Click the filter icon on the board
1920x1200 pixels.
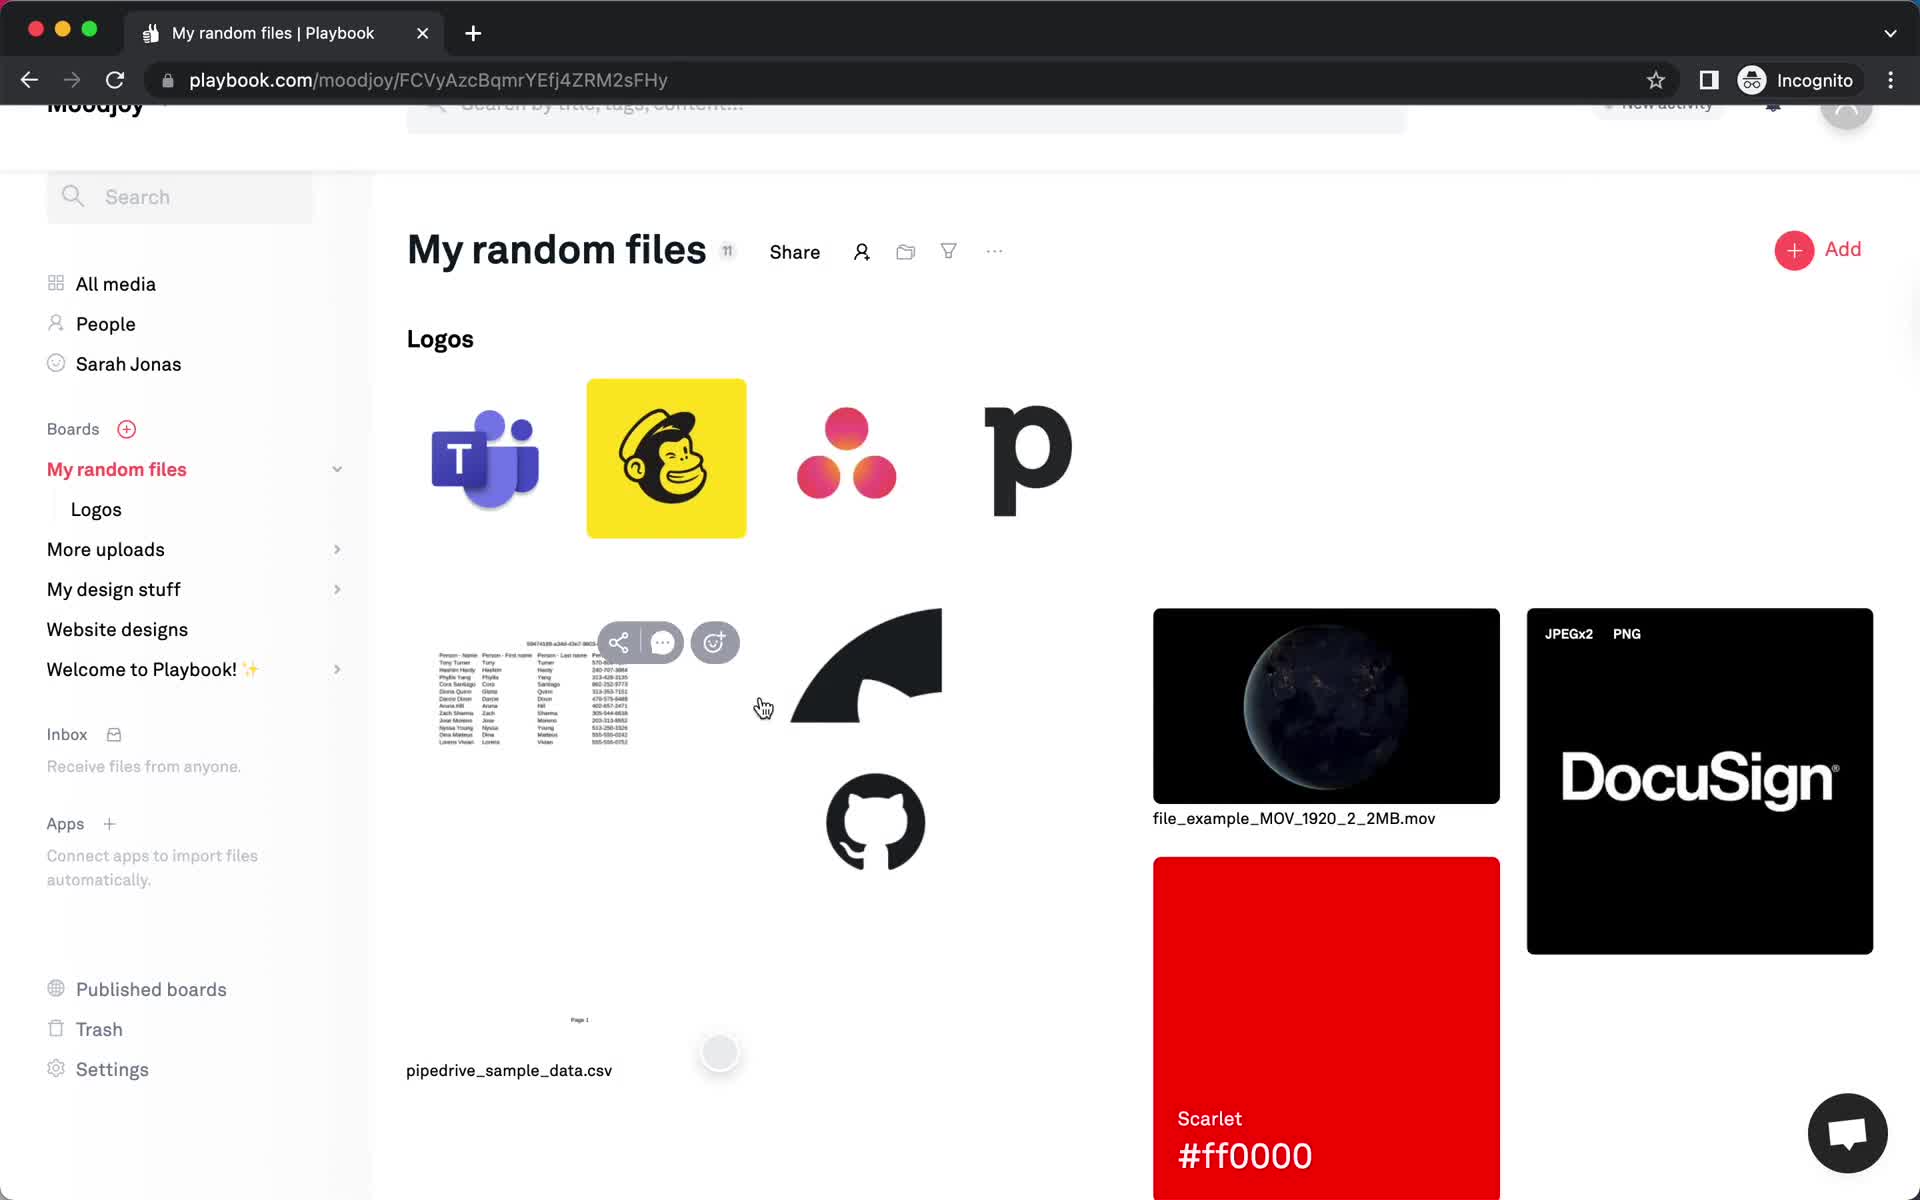pos(950,250)
